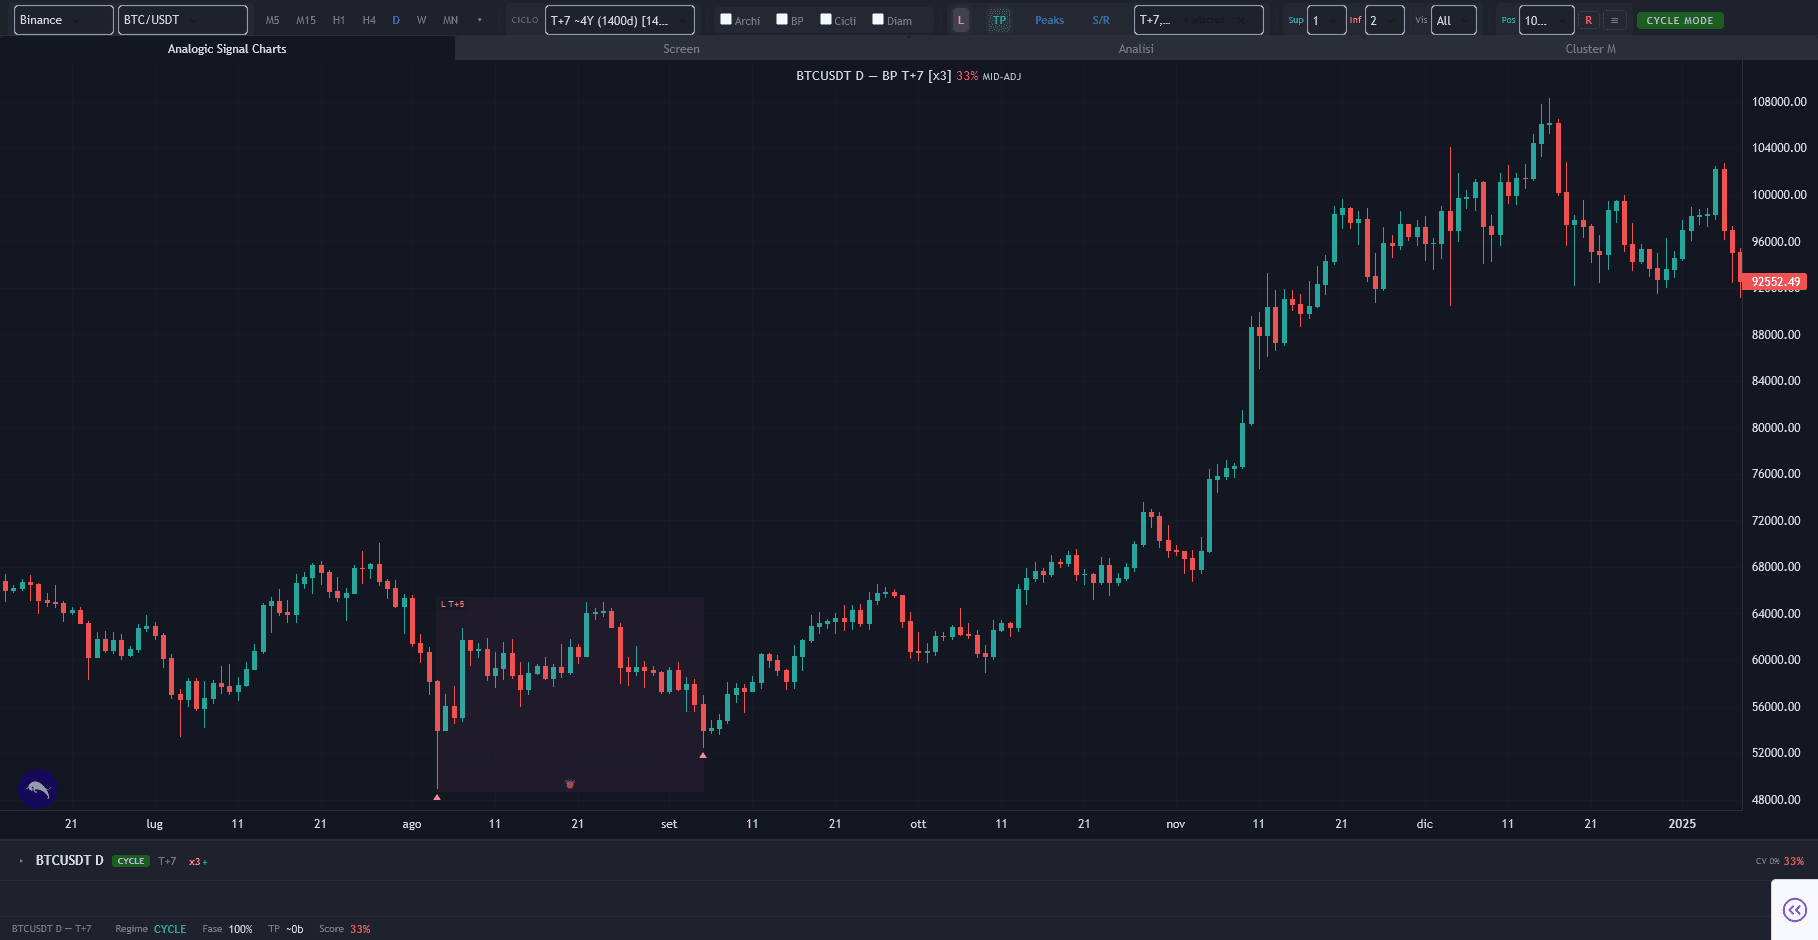
Task: Click the CYCLE MODE button
Action: 1680,20
